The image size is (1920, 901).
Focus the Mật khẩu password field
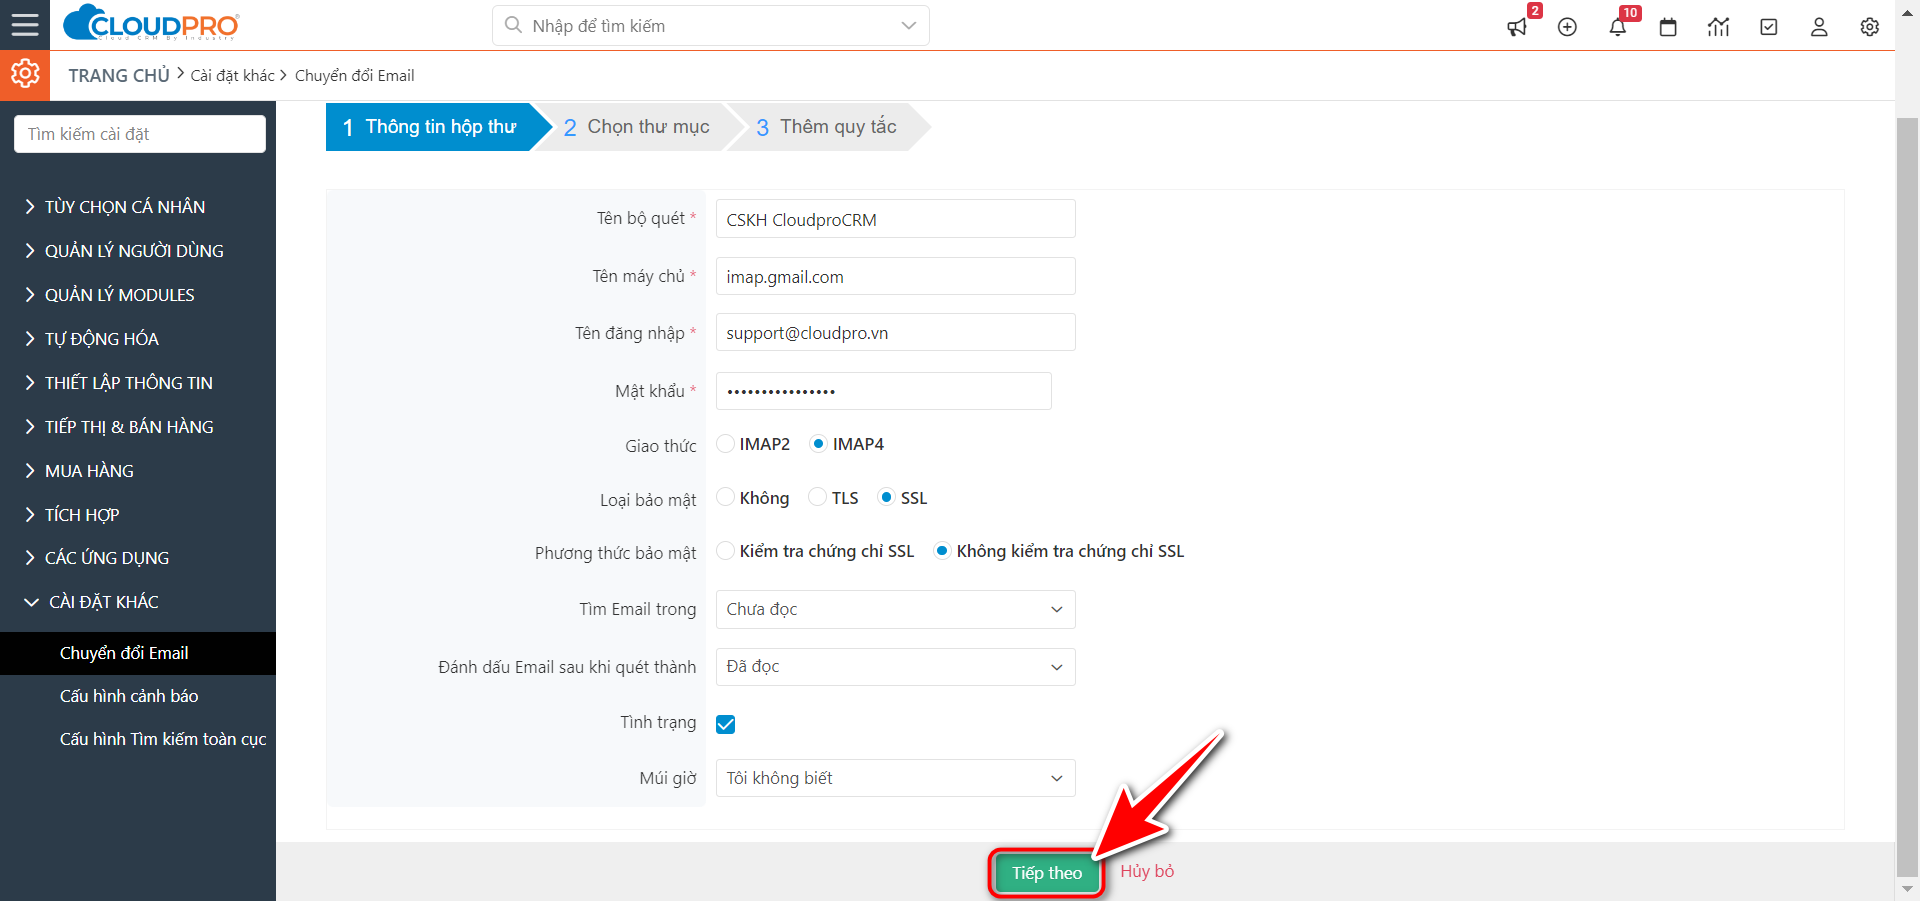(x=884, y=391)
